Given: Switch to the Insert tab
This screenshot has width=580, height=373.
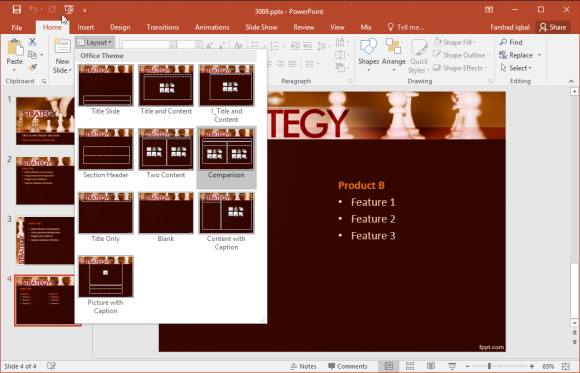Looking at the screenshot, I should pyautogui.click(x=85, y=27).
